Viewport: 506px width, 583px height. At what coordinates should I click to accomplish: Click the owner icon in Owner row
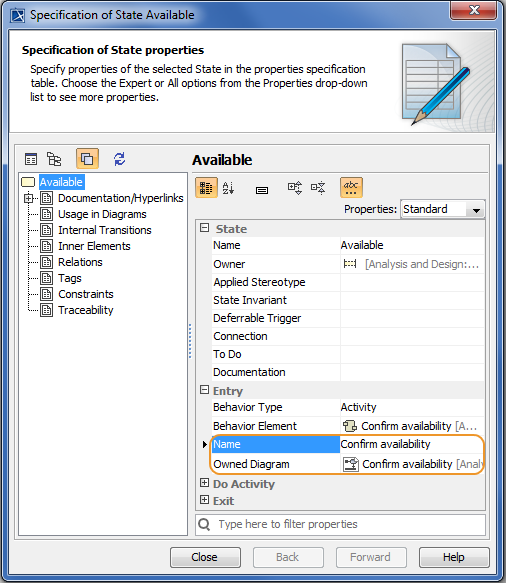(x=350, y=264)
